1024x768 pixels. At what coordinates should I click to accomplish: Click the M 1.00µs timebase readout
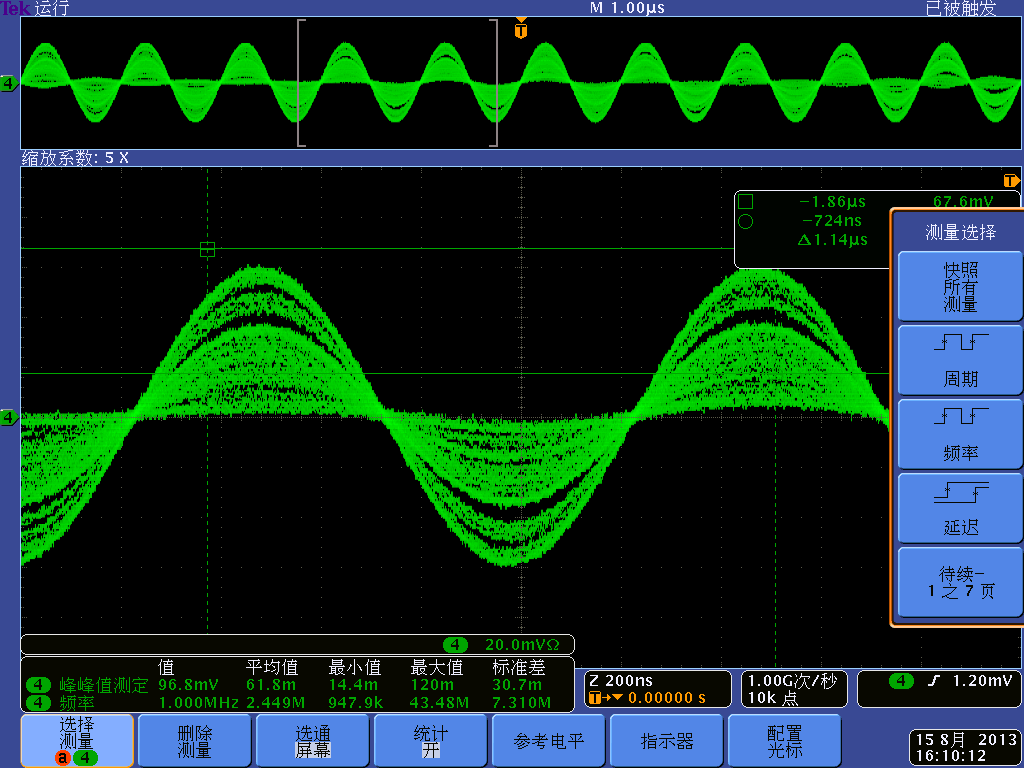pos(627,8)
